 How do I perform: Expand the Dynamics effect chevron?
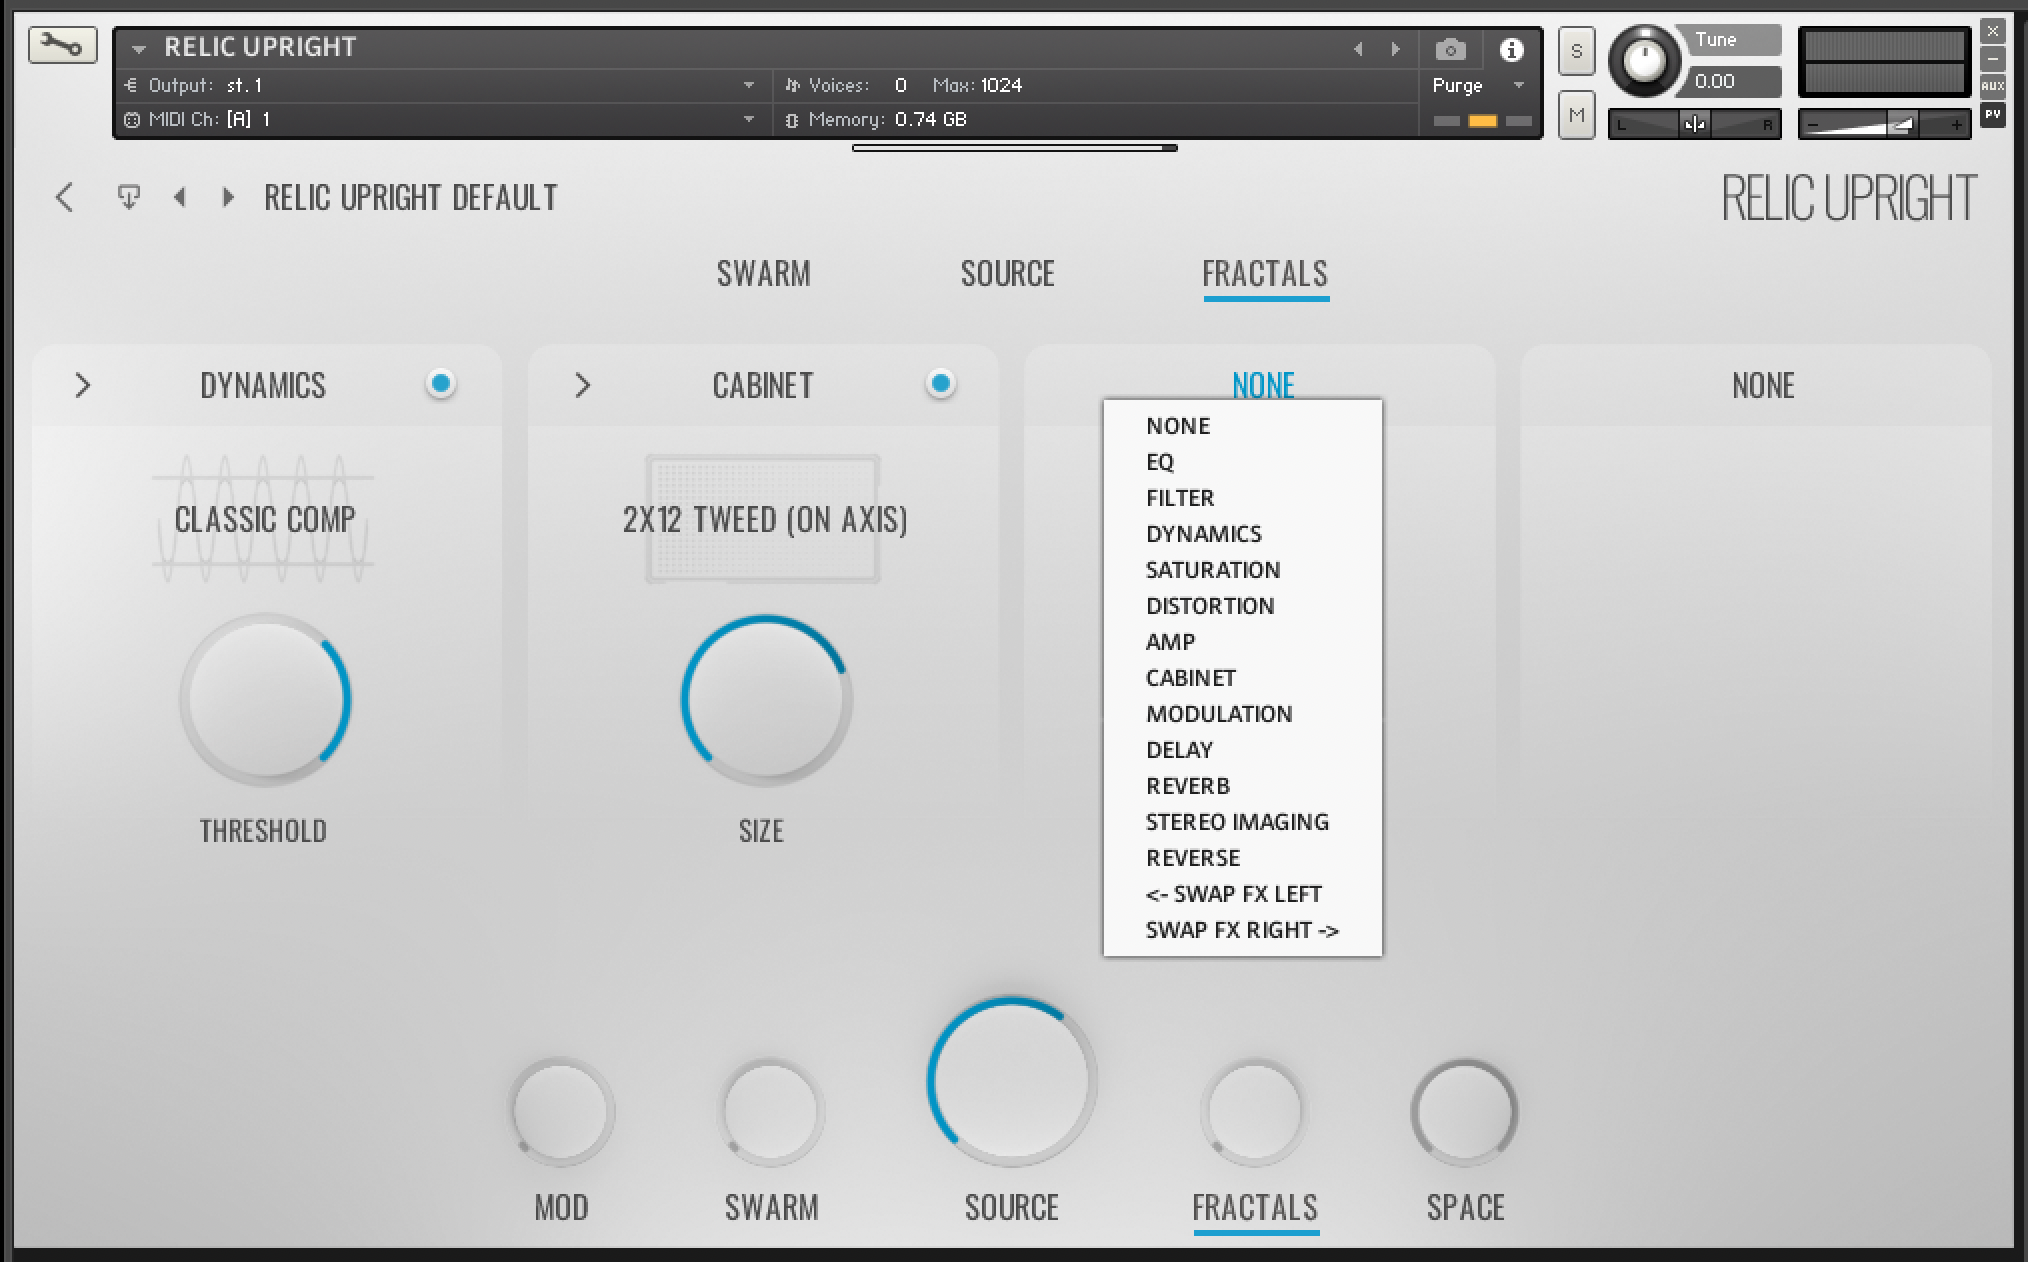coord(83,385)
